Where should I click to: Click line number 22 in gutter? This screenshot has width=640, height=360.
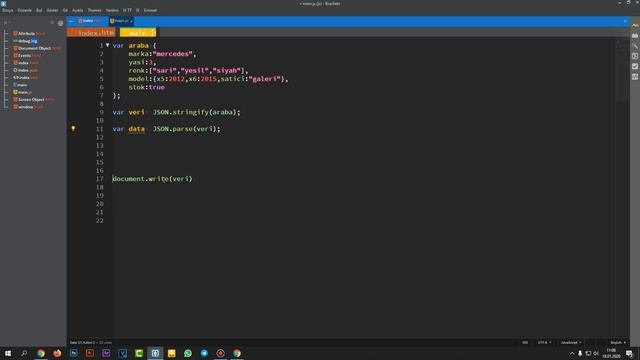pyautogui.click(x=100, y=220)
